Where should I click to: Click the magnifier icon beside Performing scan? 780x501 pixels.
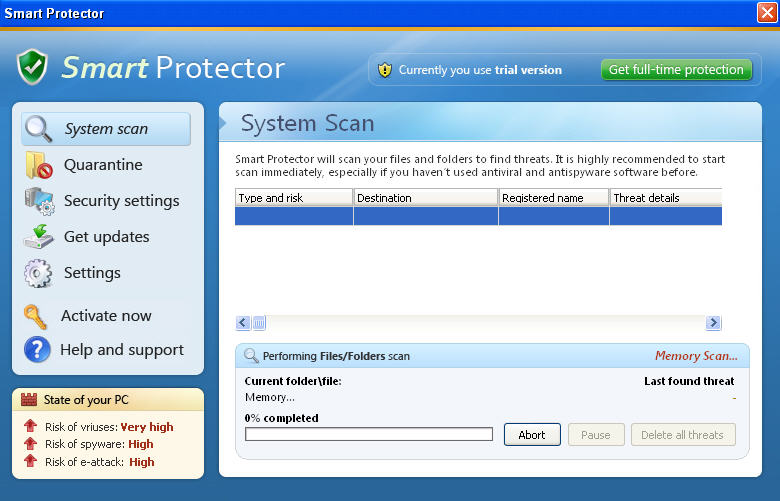[251, 356]
